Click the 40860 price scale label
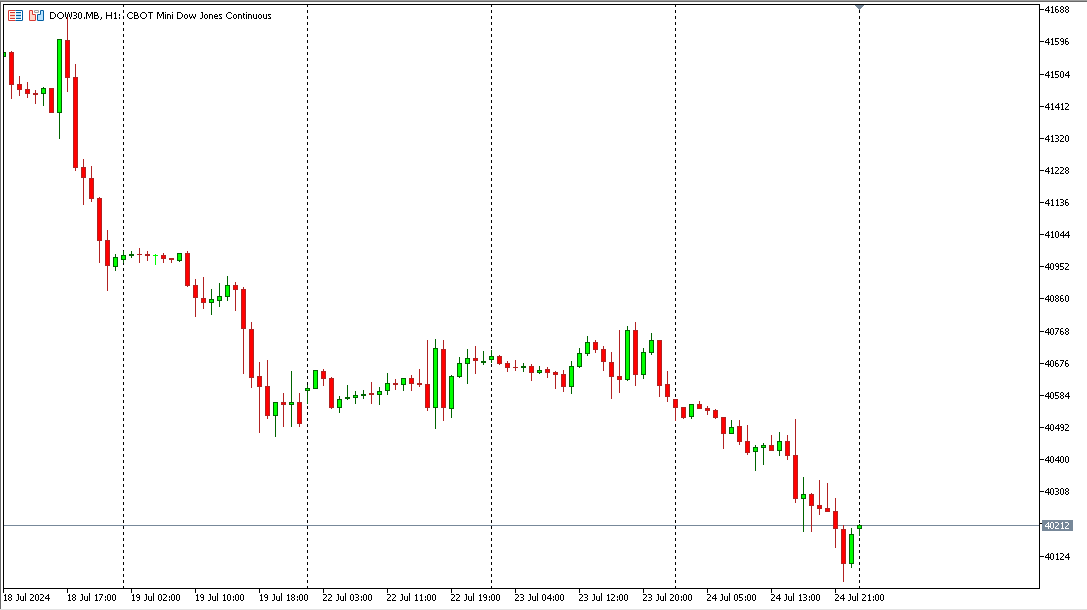The height and width of the screenshot is (610, 1087). click(1057, 299)
